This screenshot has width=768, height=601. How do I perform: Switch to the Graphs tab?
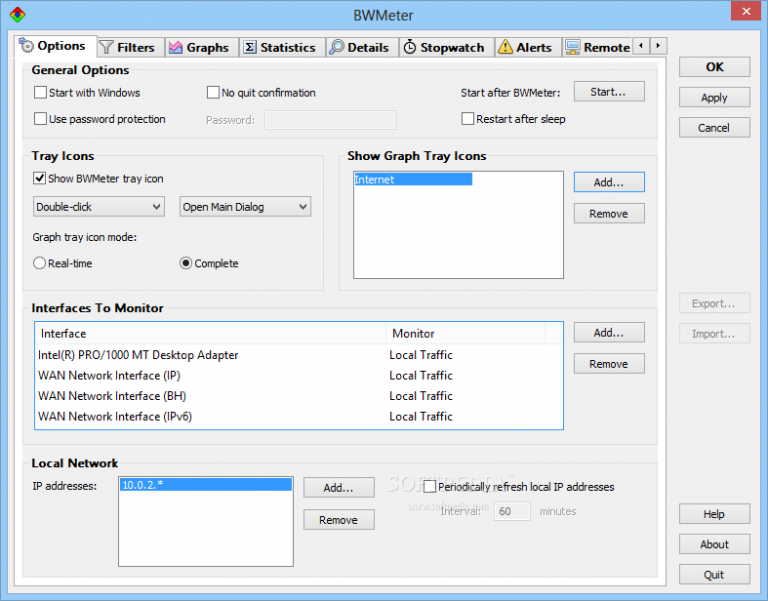(x=201, y=48)
